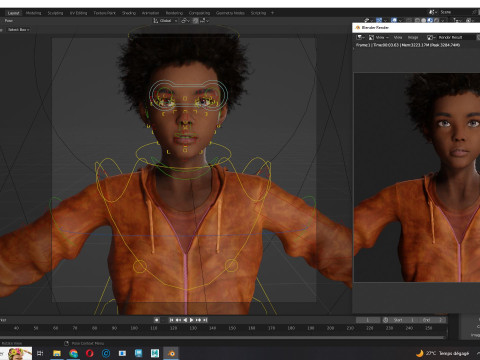
Task: Click frame 100 on the timeline ruler
Action: tap(134, 328)
